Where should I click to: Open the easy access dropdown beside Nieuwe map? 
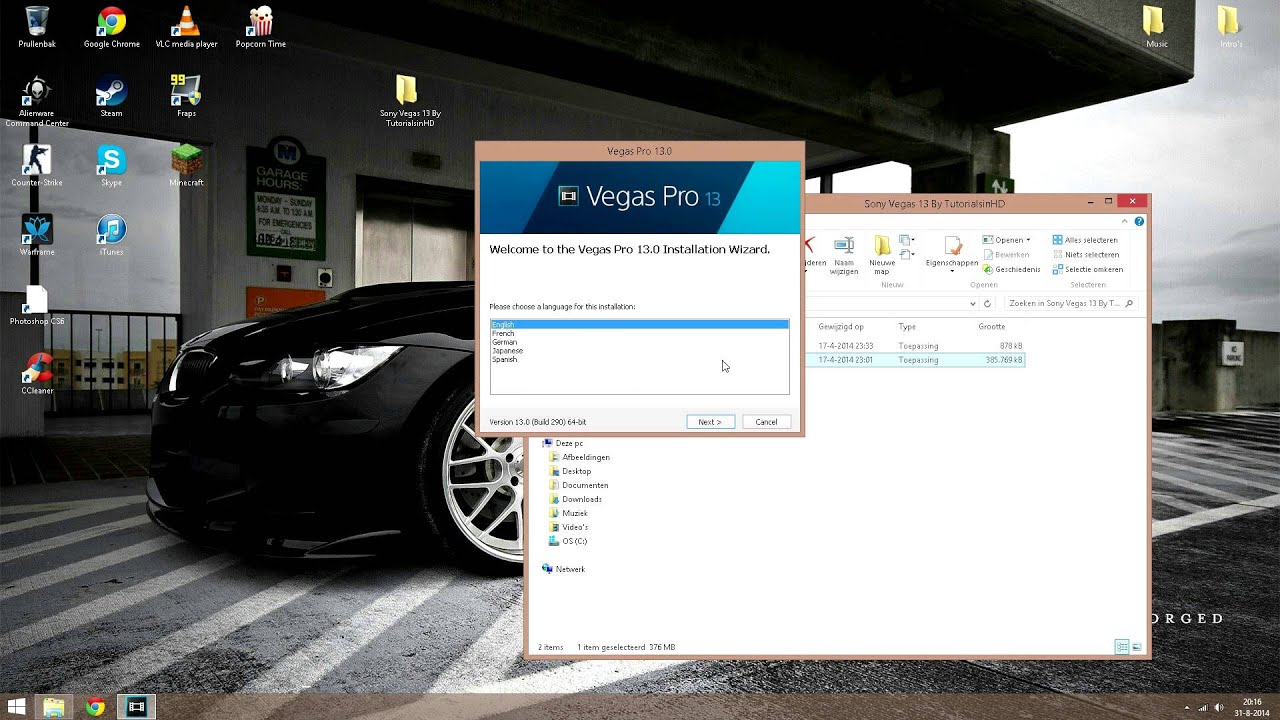907,254
